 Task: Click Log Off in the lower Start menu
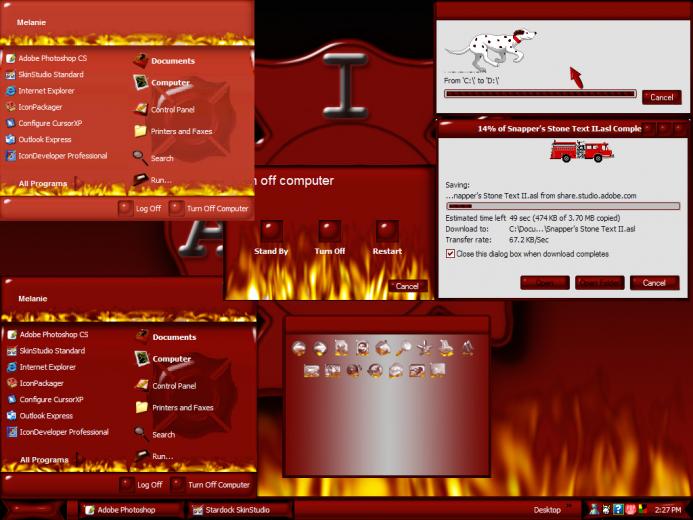141,485
